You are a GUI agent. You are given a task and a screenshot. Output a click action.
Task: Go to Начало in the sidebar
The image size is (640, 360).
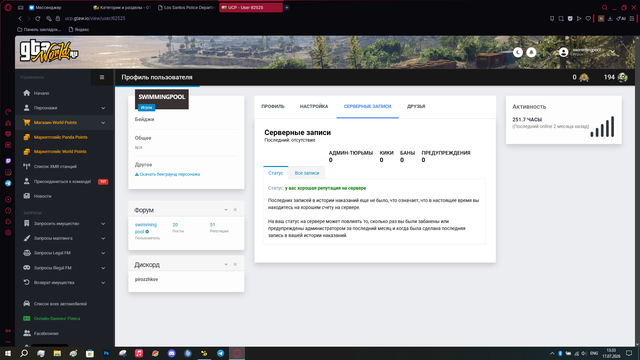[x=41, y=93]
